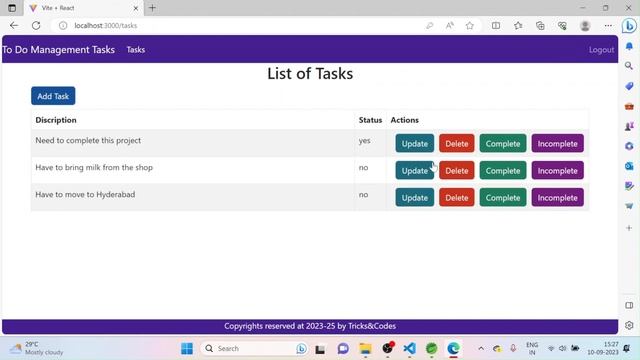Screen dimensions: 640x360
Task: Open the Windows Start menu
Action: pos(187,348)
